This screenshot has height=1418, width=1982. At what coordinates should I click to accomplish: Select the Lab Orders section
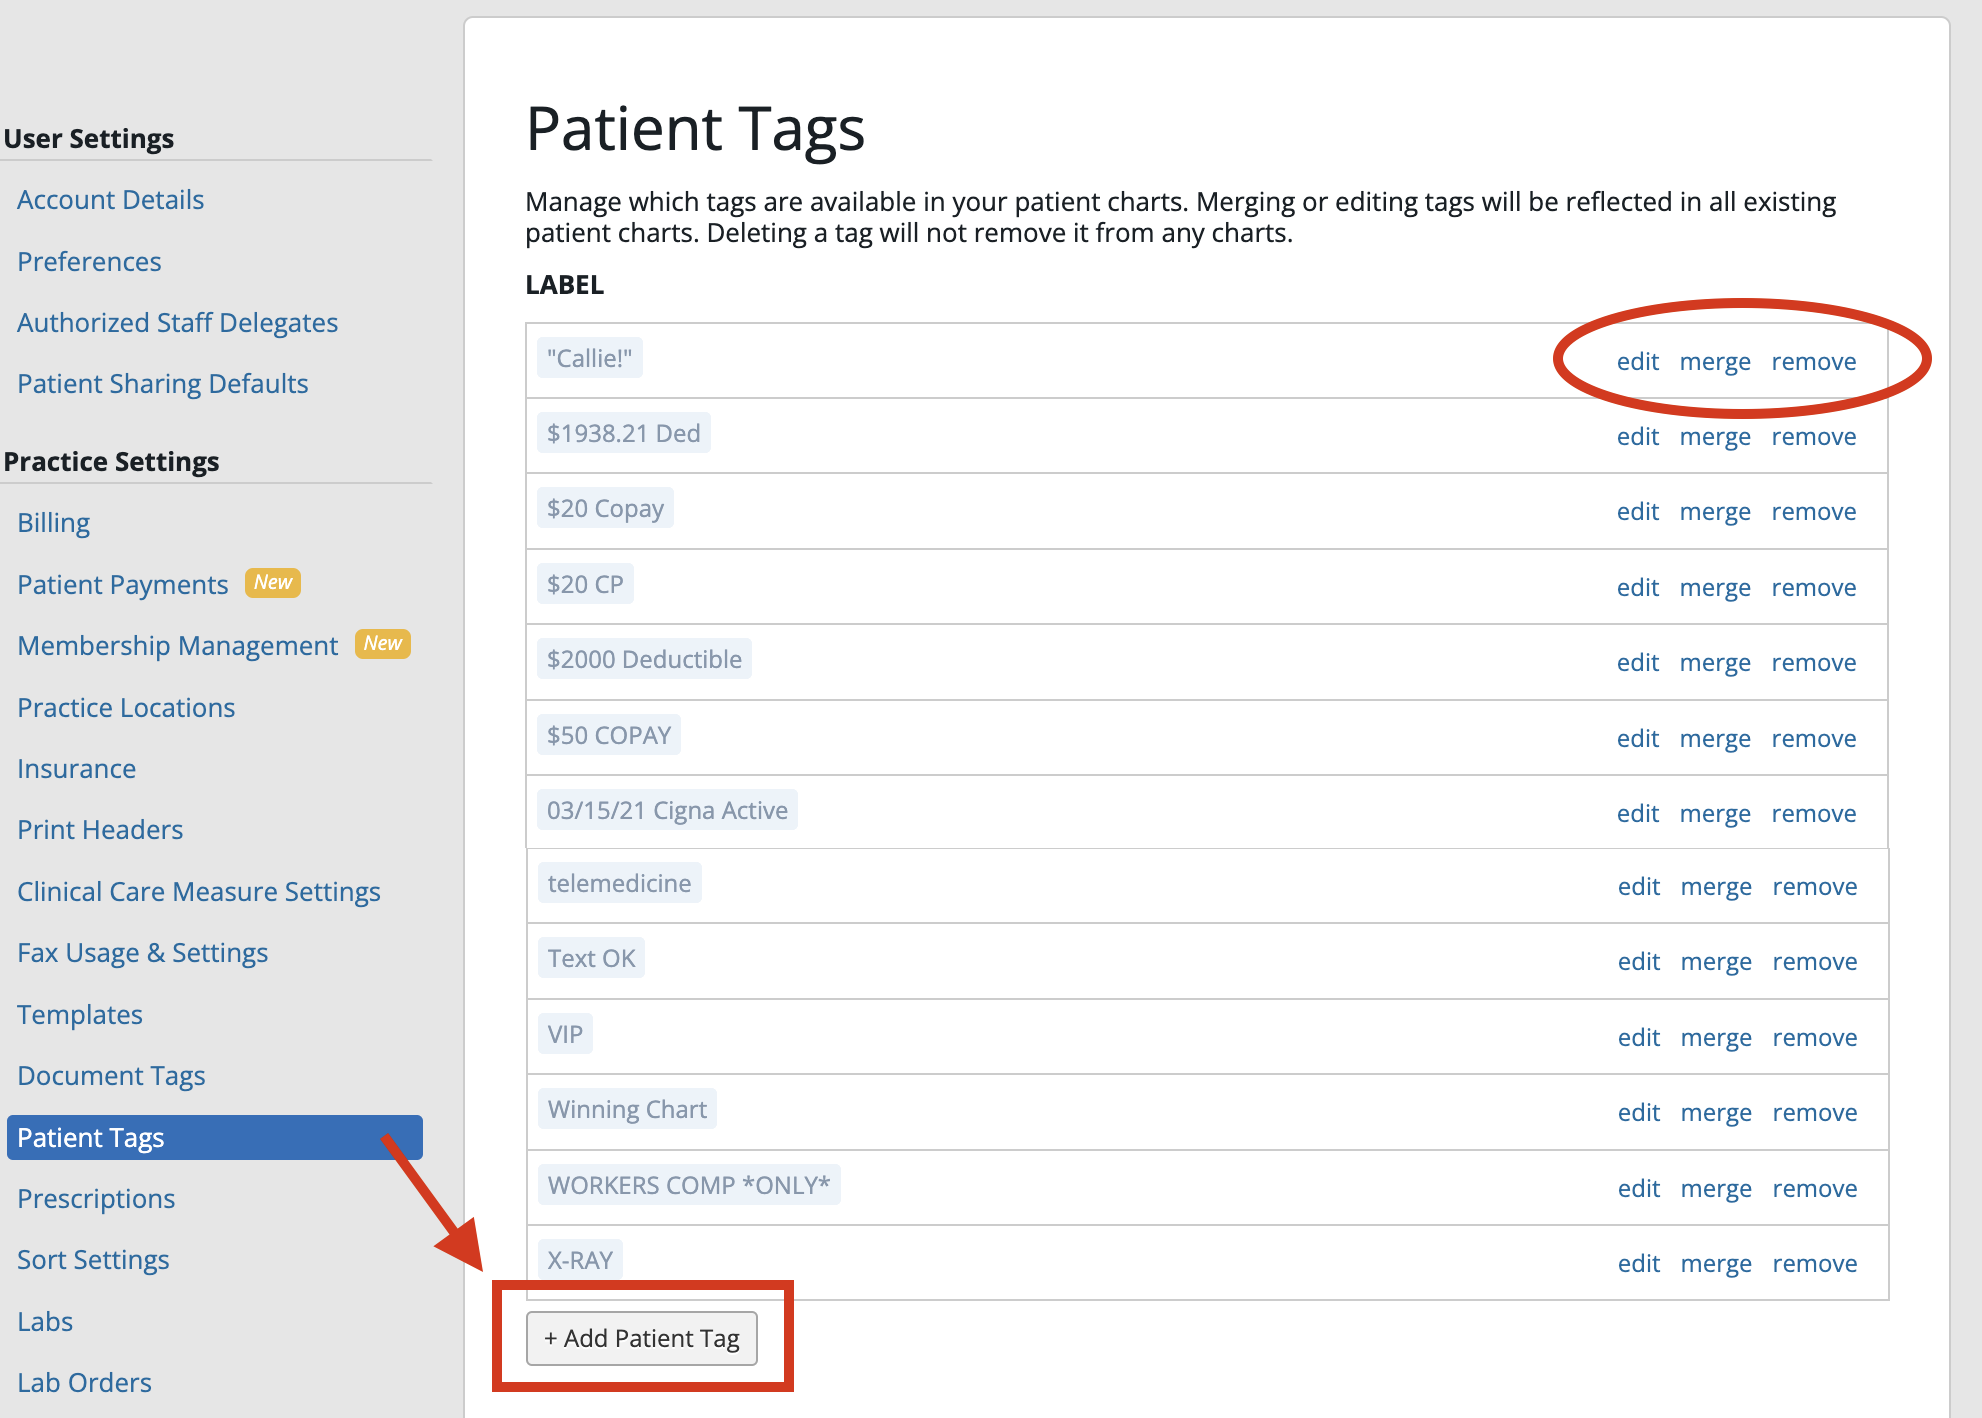click(x=84, y=1382)
